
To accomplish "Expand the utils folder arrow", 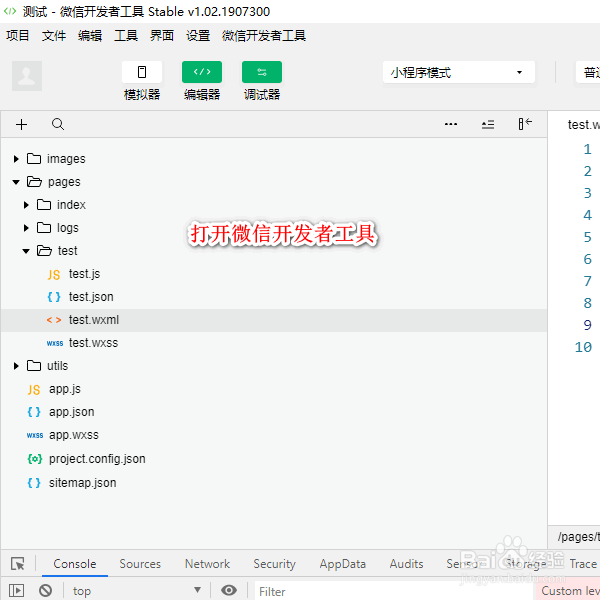I will (x=16, y=366).
